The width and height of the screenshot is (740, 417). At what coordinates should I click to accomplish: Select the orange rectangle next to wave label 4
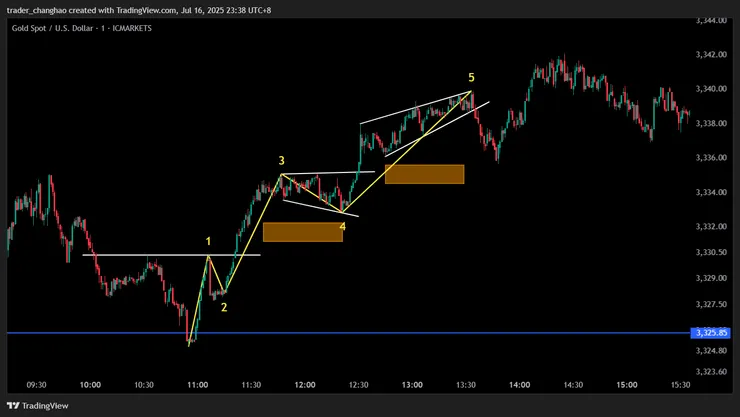pos(303,232)
